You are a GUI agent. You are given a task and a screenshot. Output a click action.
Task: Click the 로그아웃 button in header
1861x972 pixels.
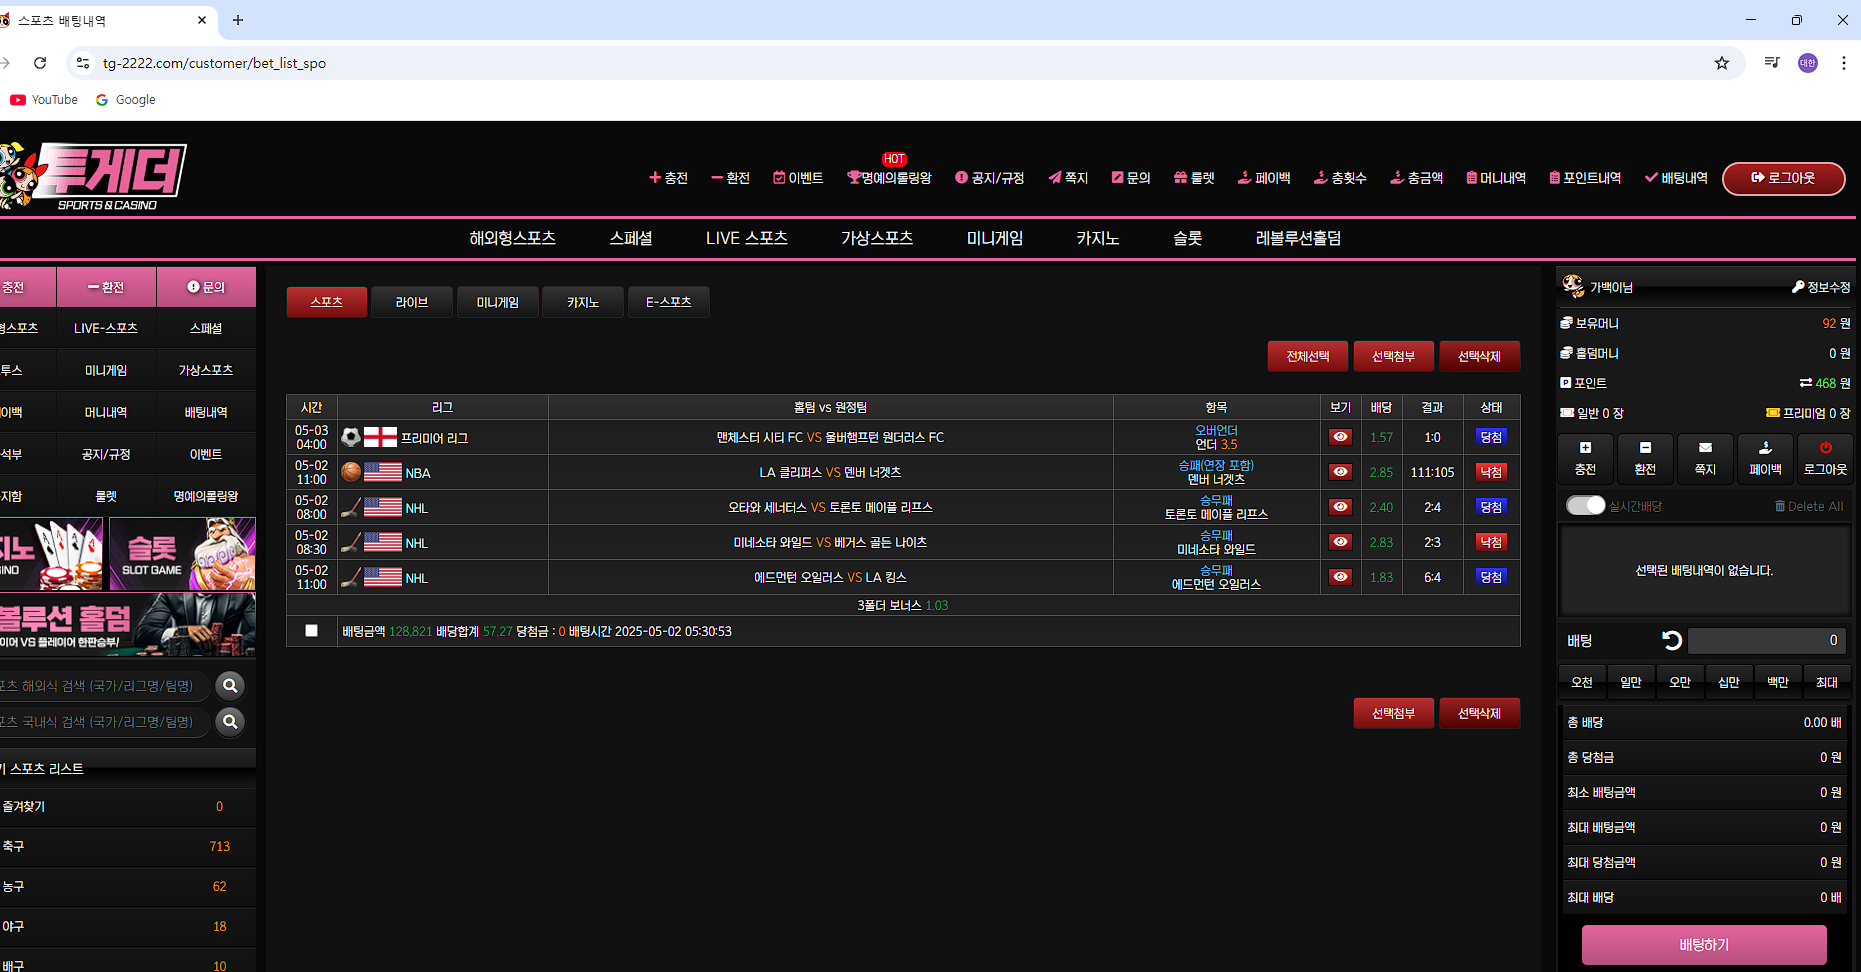click(1783, 178)
